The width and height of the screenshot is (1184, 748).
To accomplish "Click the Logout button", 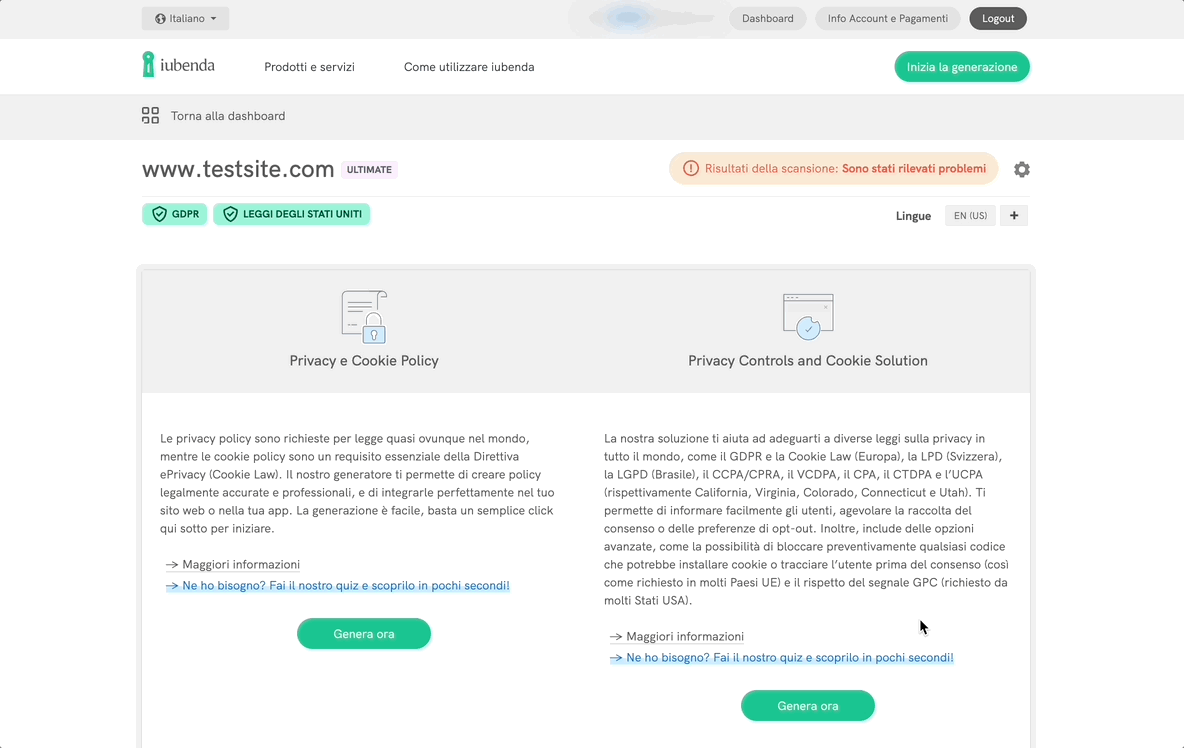I will 998,18.
